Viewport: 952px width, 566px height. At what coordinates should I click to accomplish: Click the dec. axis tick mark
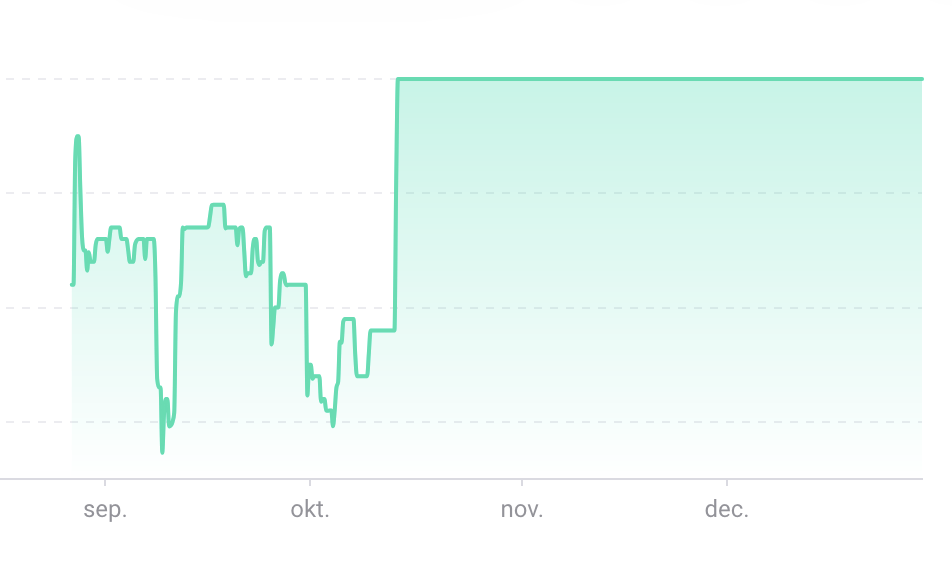(727, 482)
